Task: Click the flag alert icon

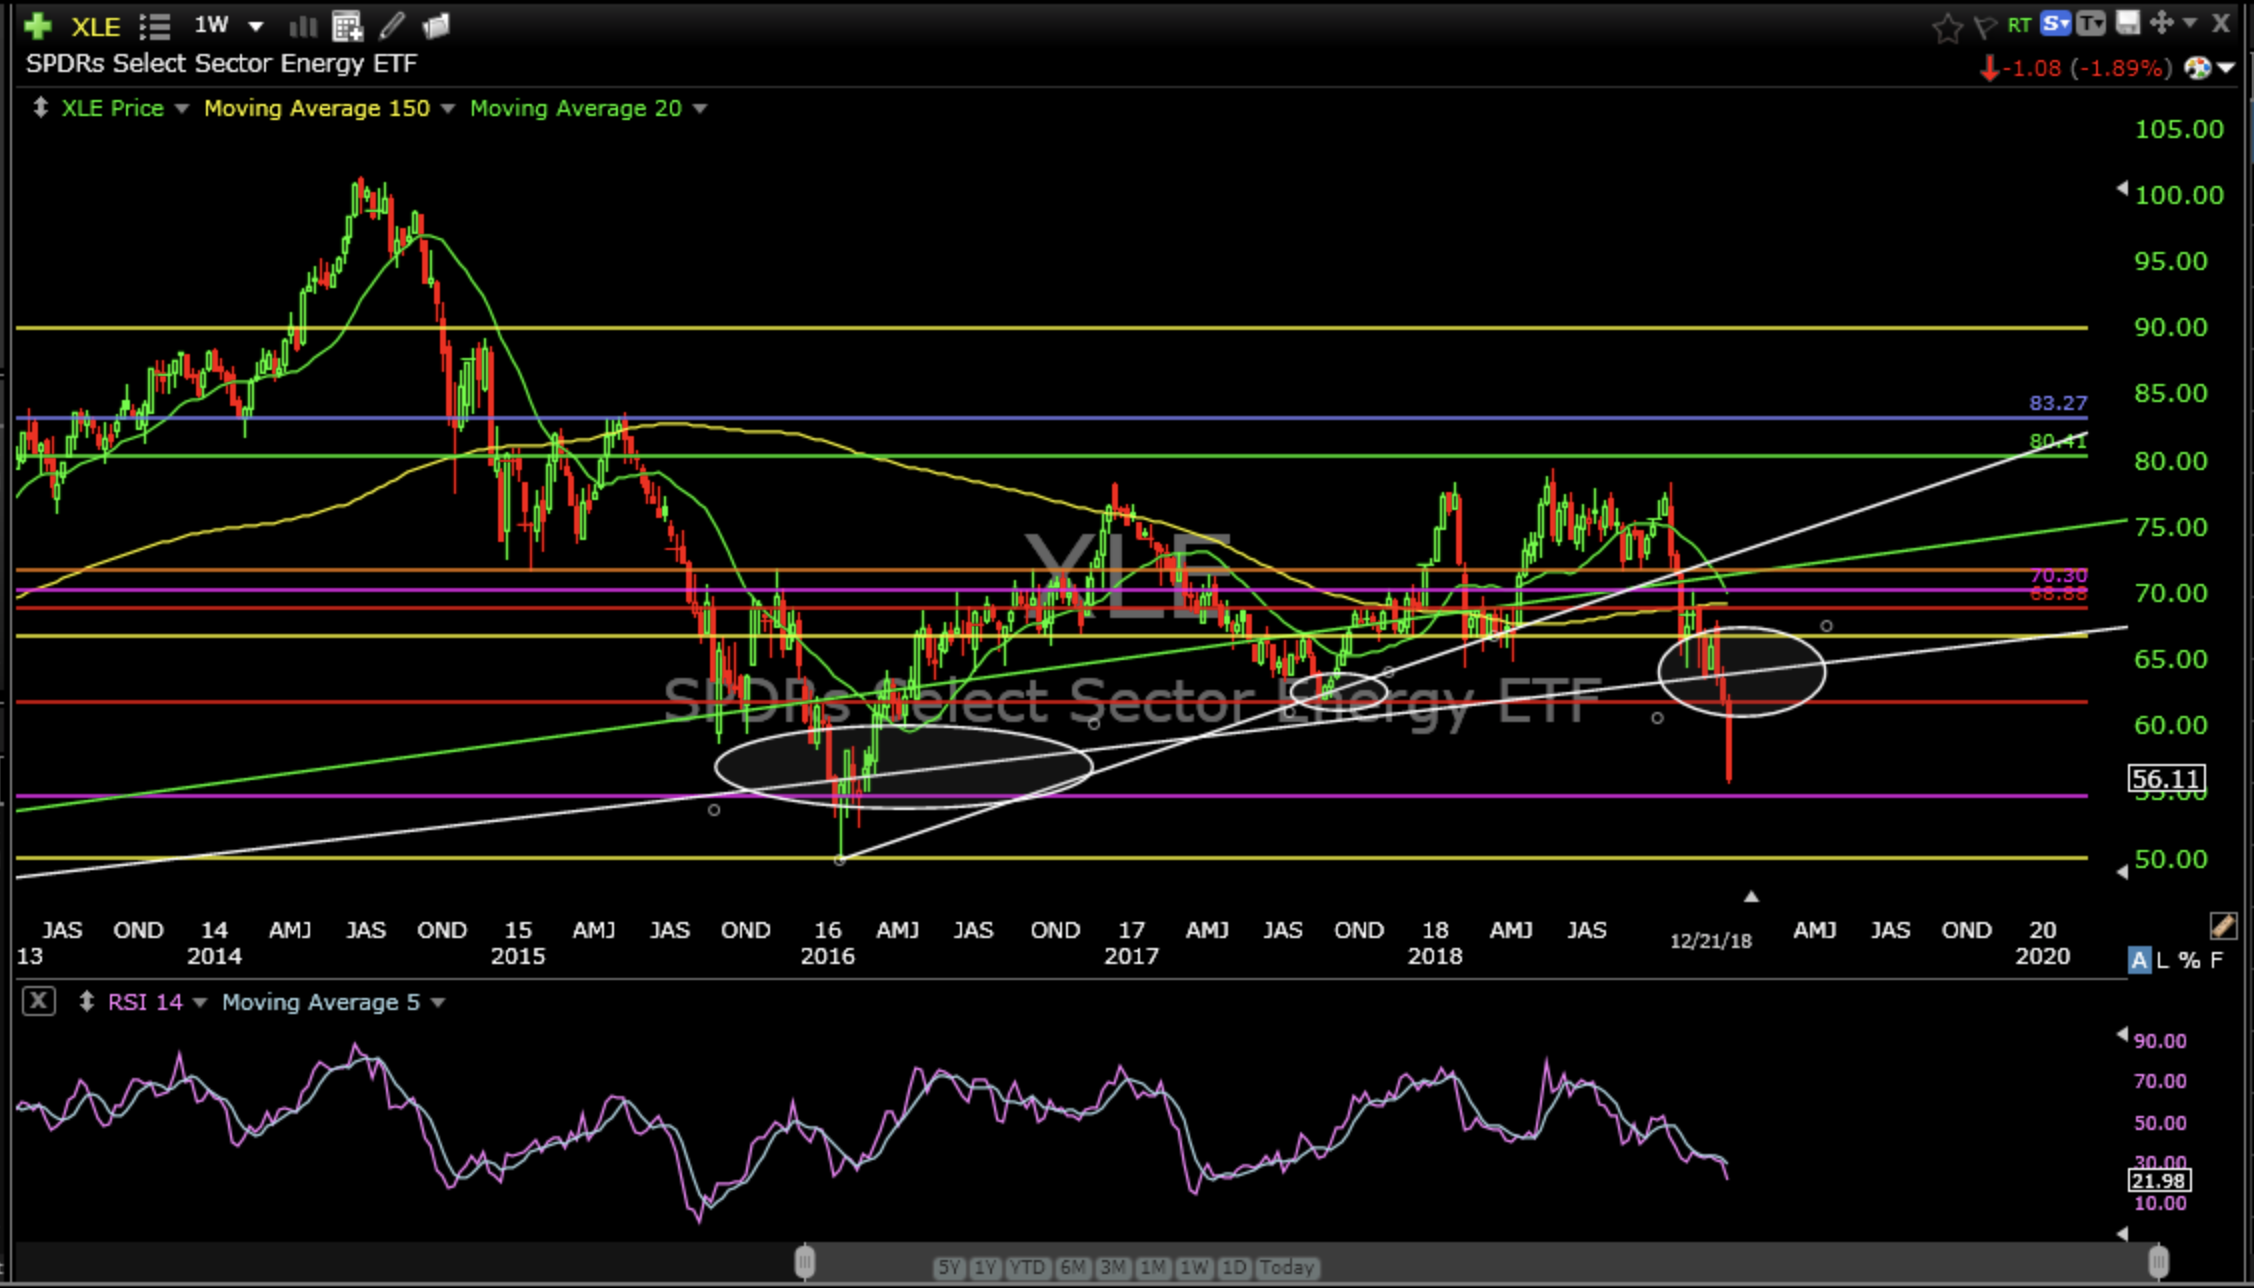Action: [1984, 27]
